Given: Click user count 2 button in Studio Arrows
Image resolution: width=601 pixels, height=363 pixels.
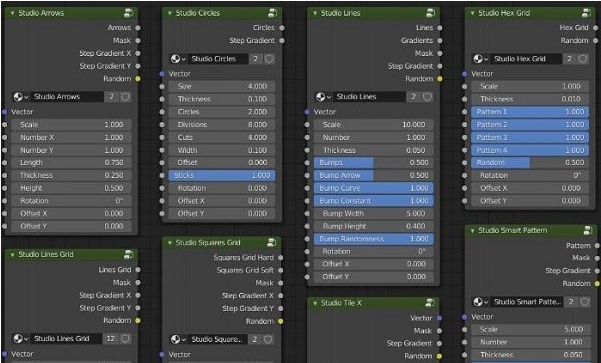Looking at the screenshot, I should coord(112,97).
